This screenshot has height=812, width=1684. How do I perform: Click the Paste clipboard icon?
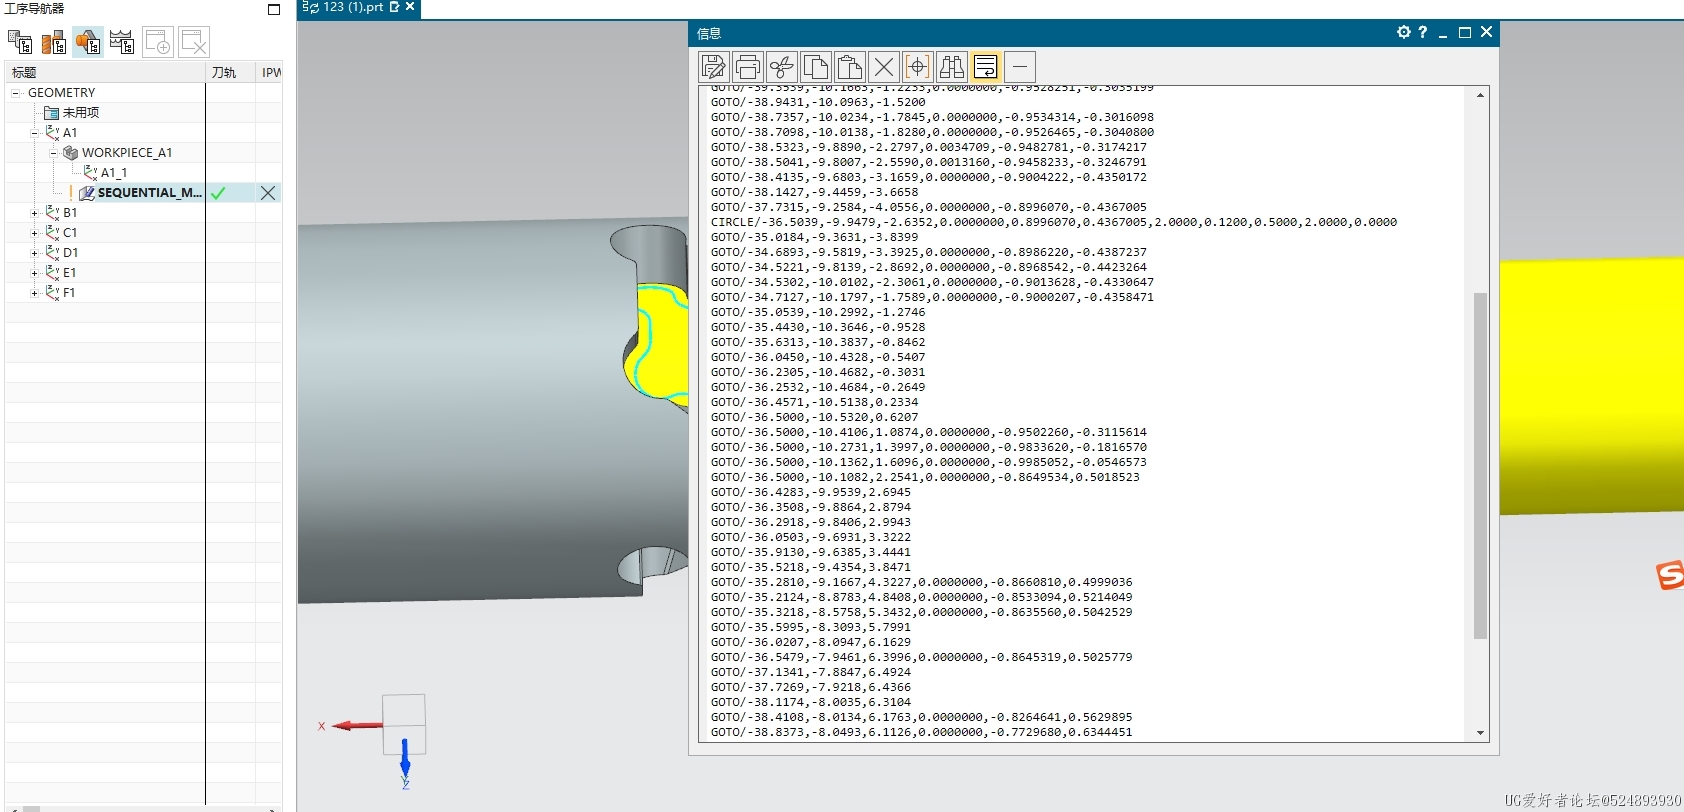click(x=850, y=67)
